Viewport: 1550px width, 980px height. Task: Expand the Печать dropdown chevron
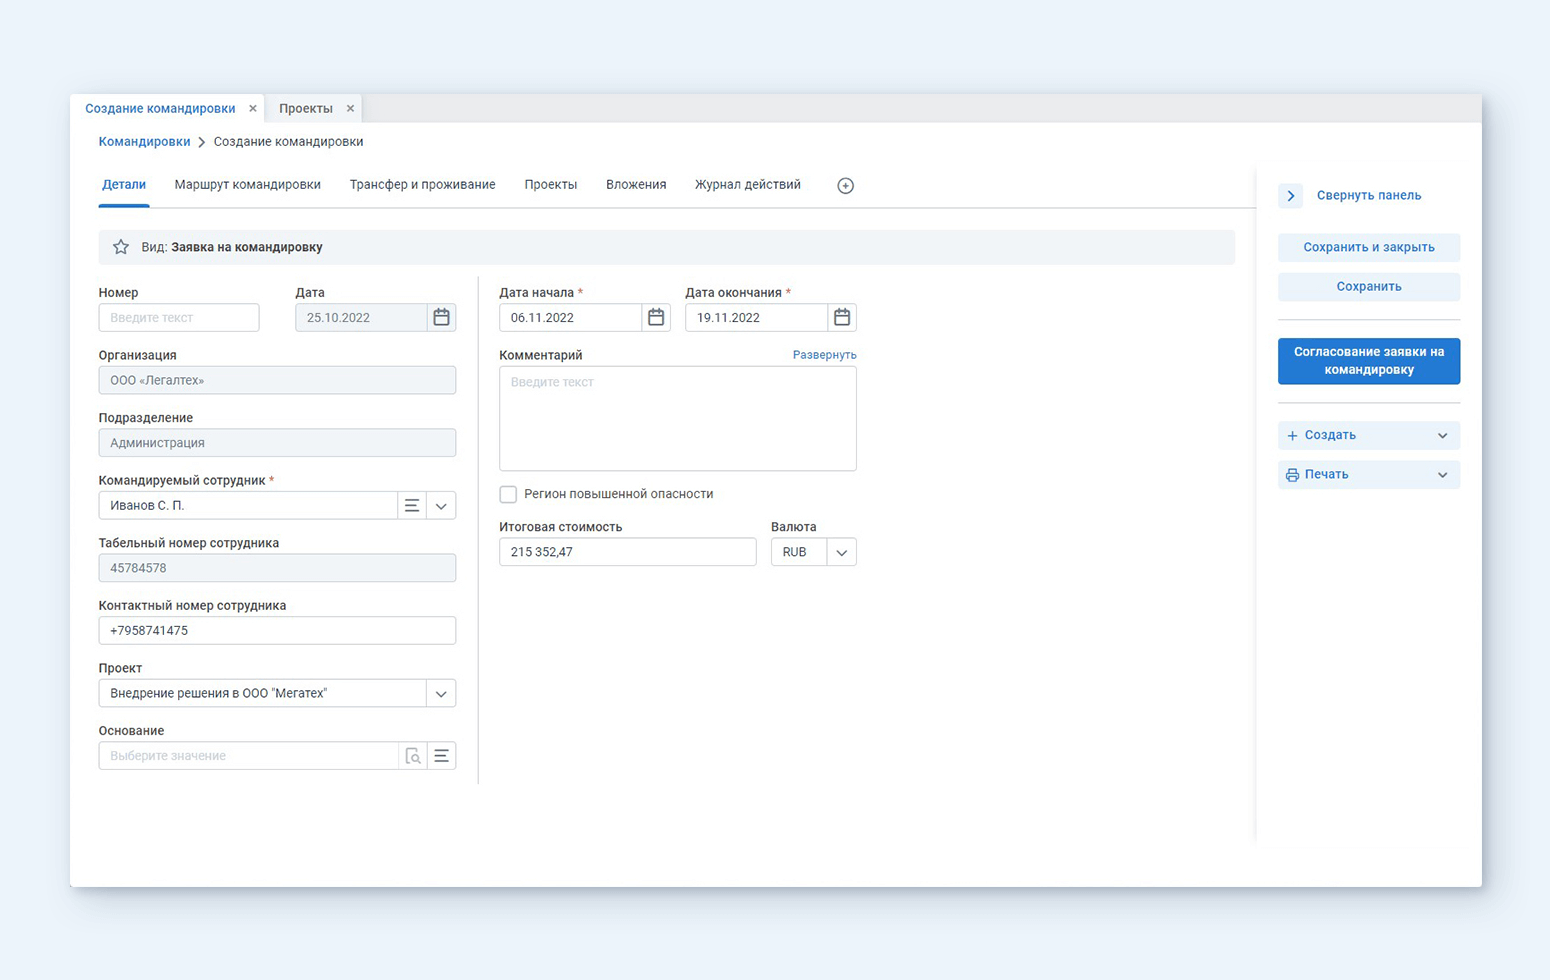[x=1442, y=474]
